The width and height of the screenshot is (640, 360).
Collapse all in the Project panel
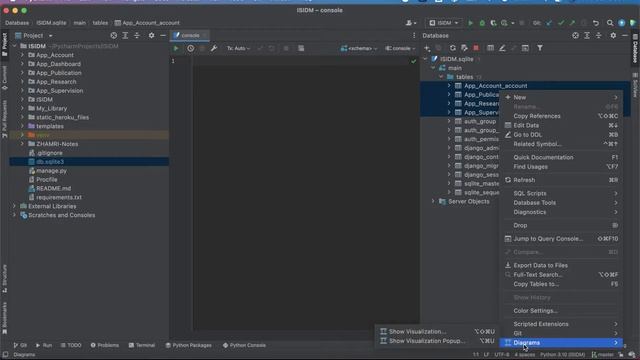point(137,36)
